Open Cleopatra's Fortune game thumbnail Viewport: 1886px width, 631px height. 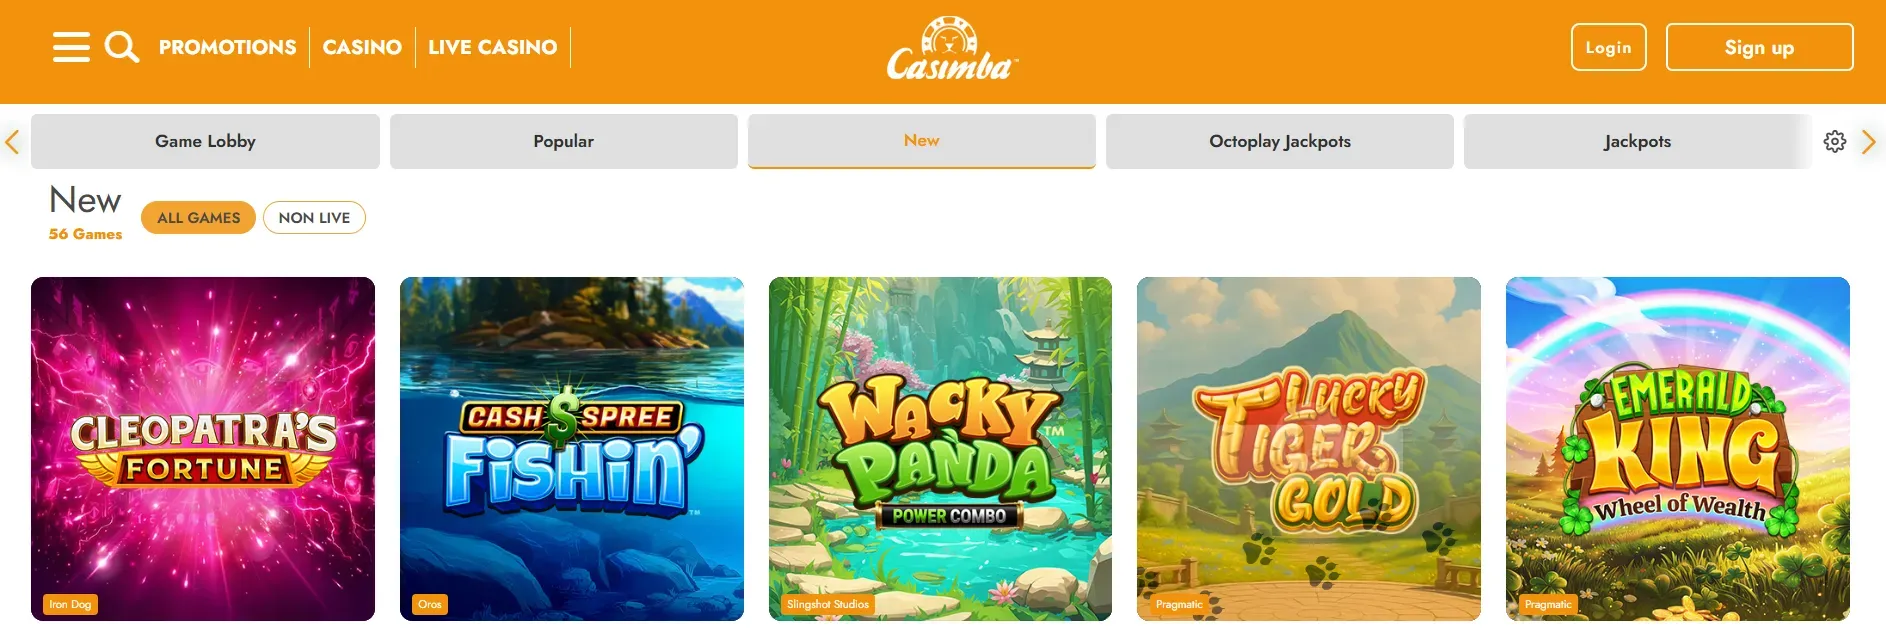click(x=203, y=449)
